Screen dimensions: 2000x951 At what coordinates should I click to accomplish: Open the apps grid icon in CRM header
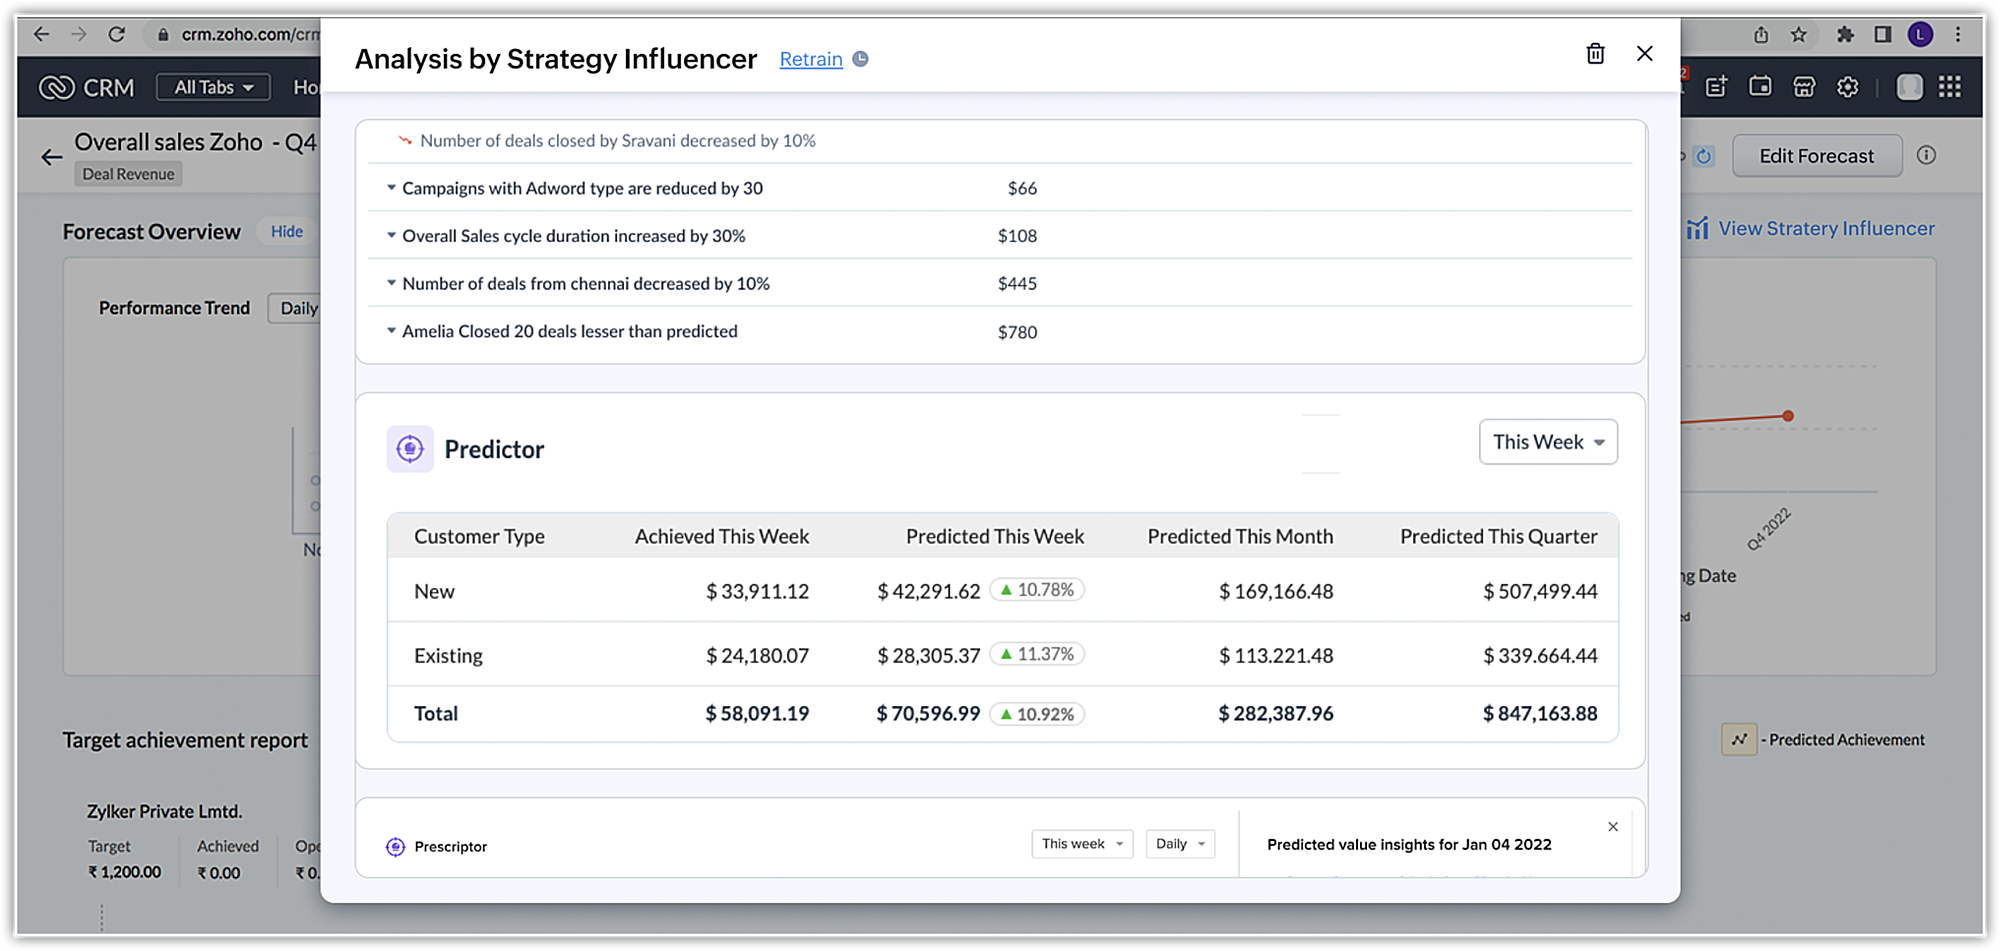[1949, 88]
